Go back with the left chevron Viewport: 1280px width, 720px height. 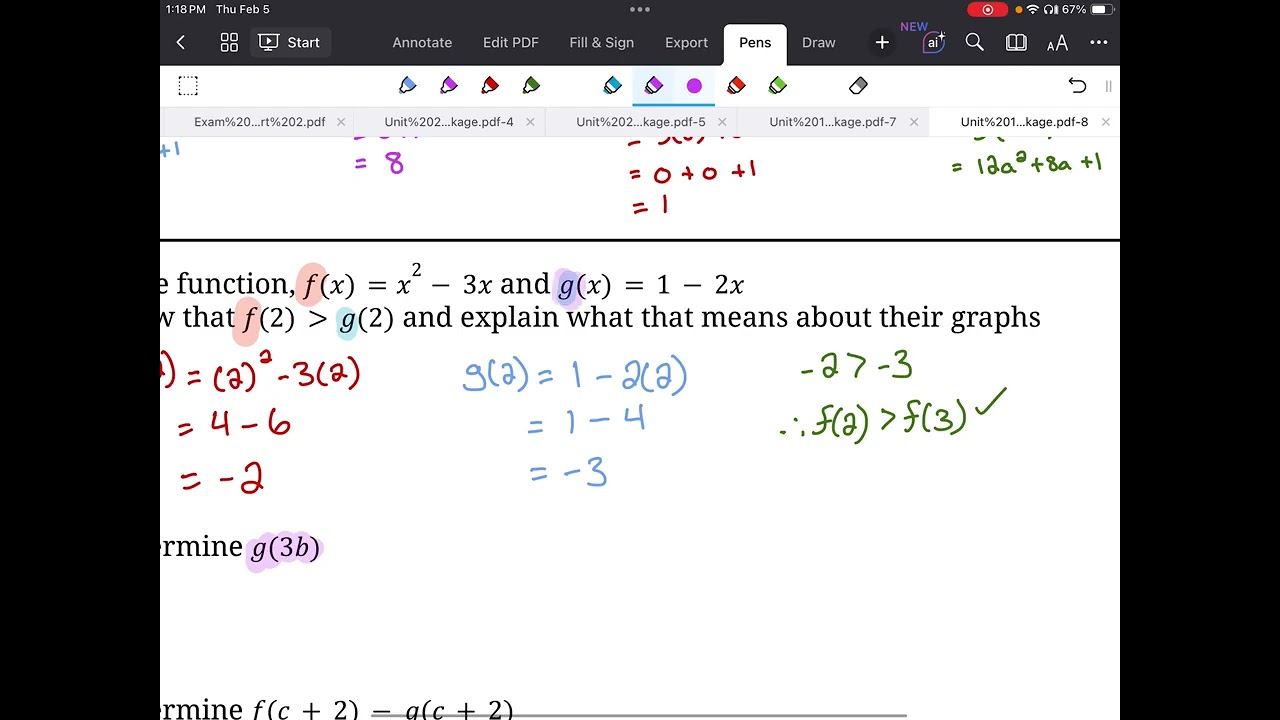[180, 42]
